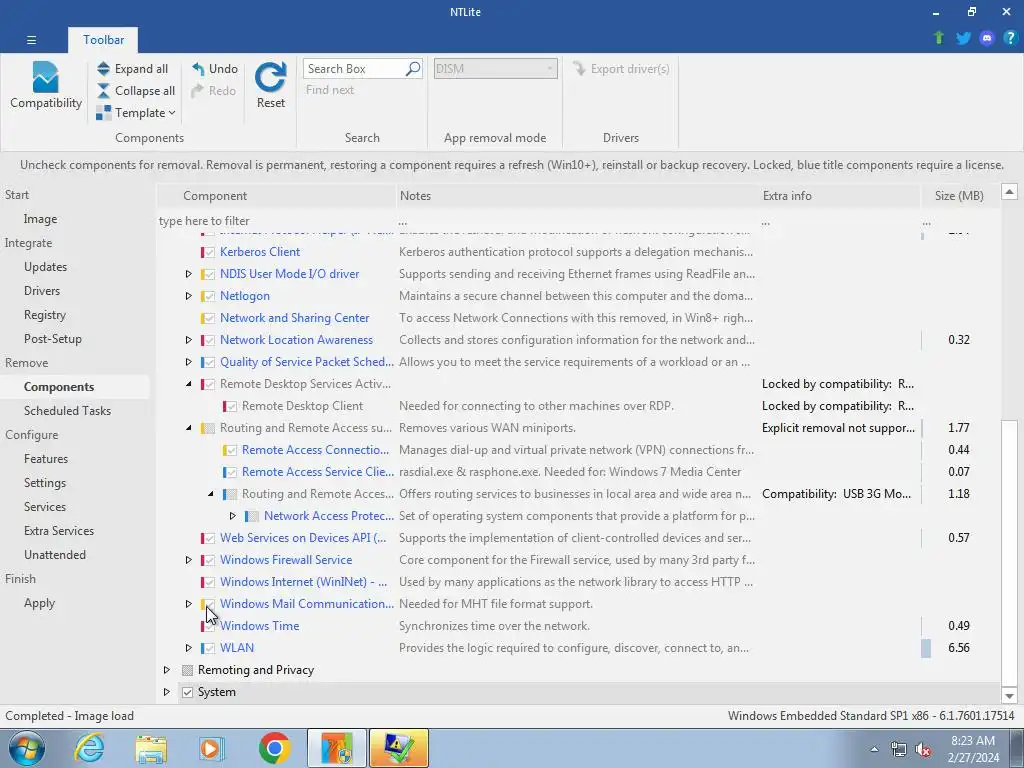Open the Services page
The image size is (1024, 768).
pos(44,507)
